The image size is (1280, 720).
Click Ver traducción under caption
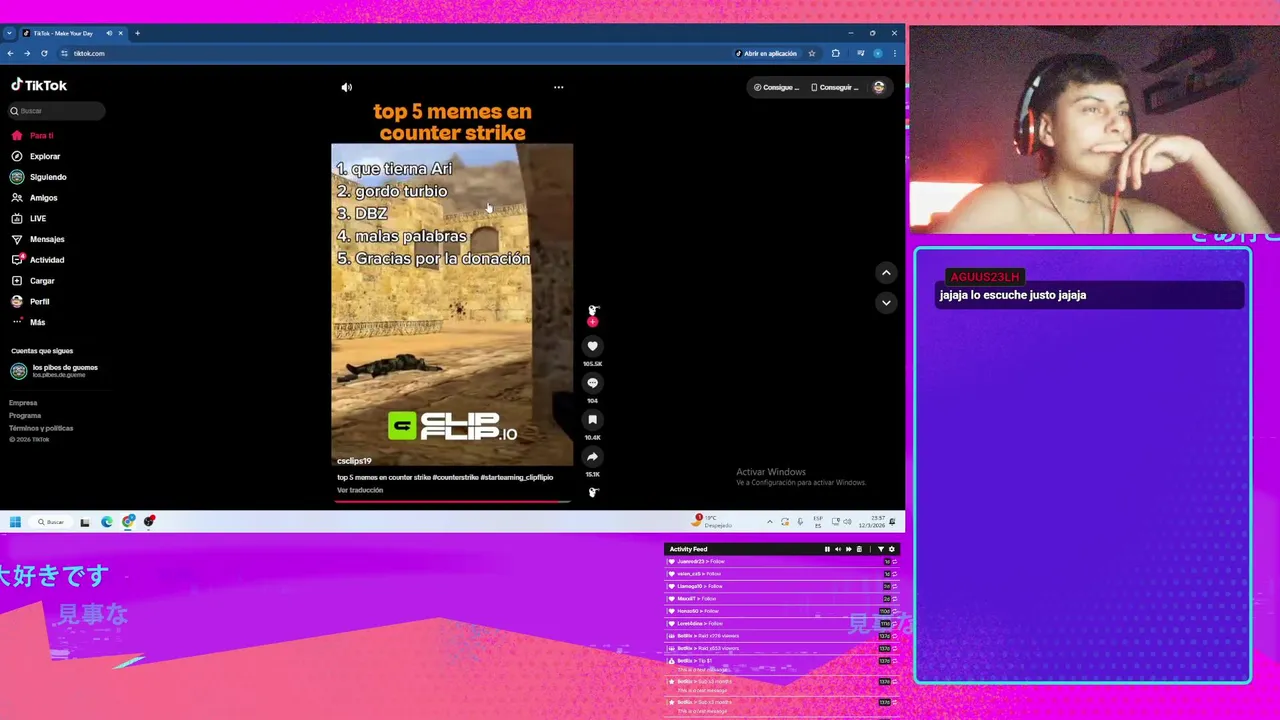360,490
